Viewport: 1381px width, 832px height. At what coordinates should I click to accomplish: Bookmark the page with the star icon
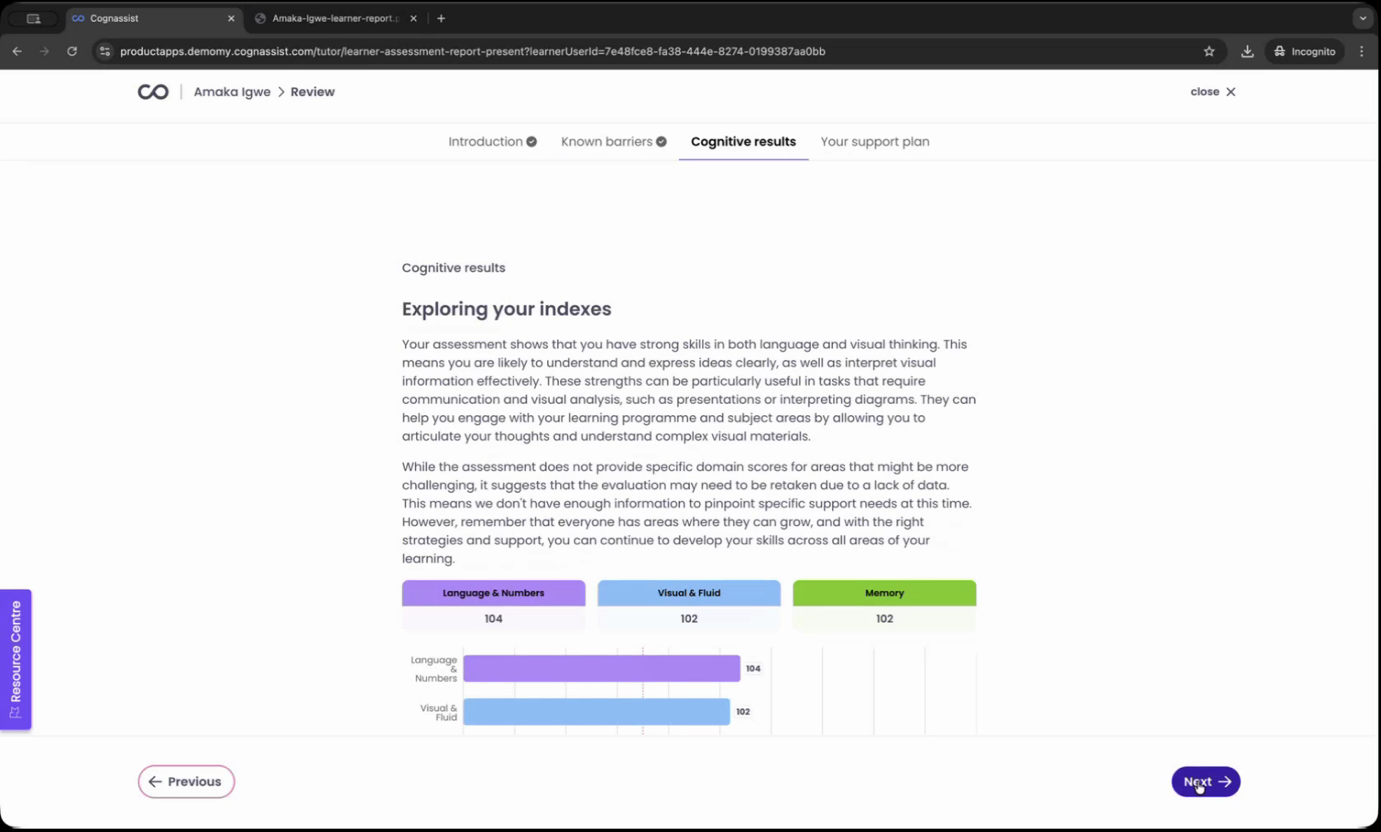pos(1208,51)
